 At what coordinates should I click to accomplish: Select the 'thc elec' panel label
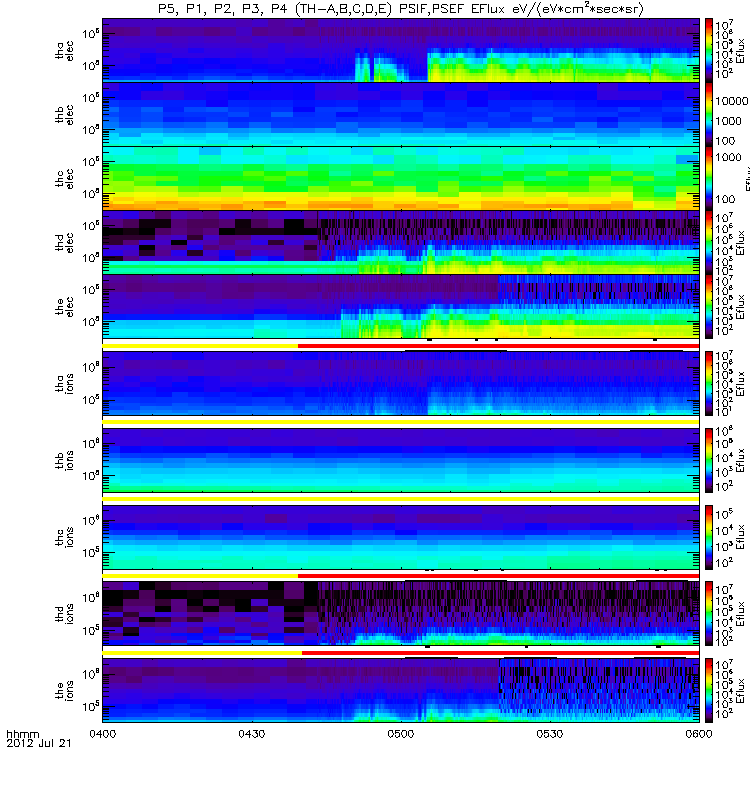coord(64,179)
